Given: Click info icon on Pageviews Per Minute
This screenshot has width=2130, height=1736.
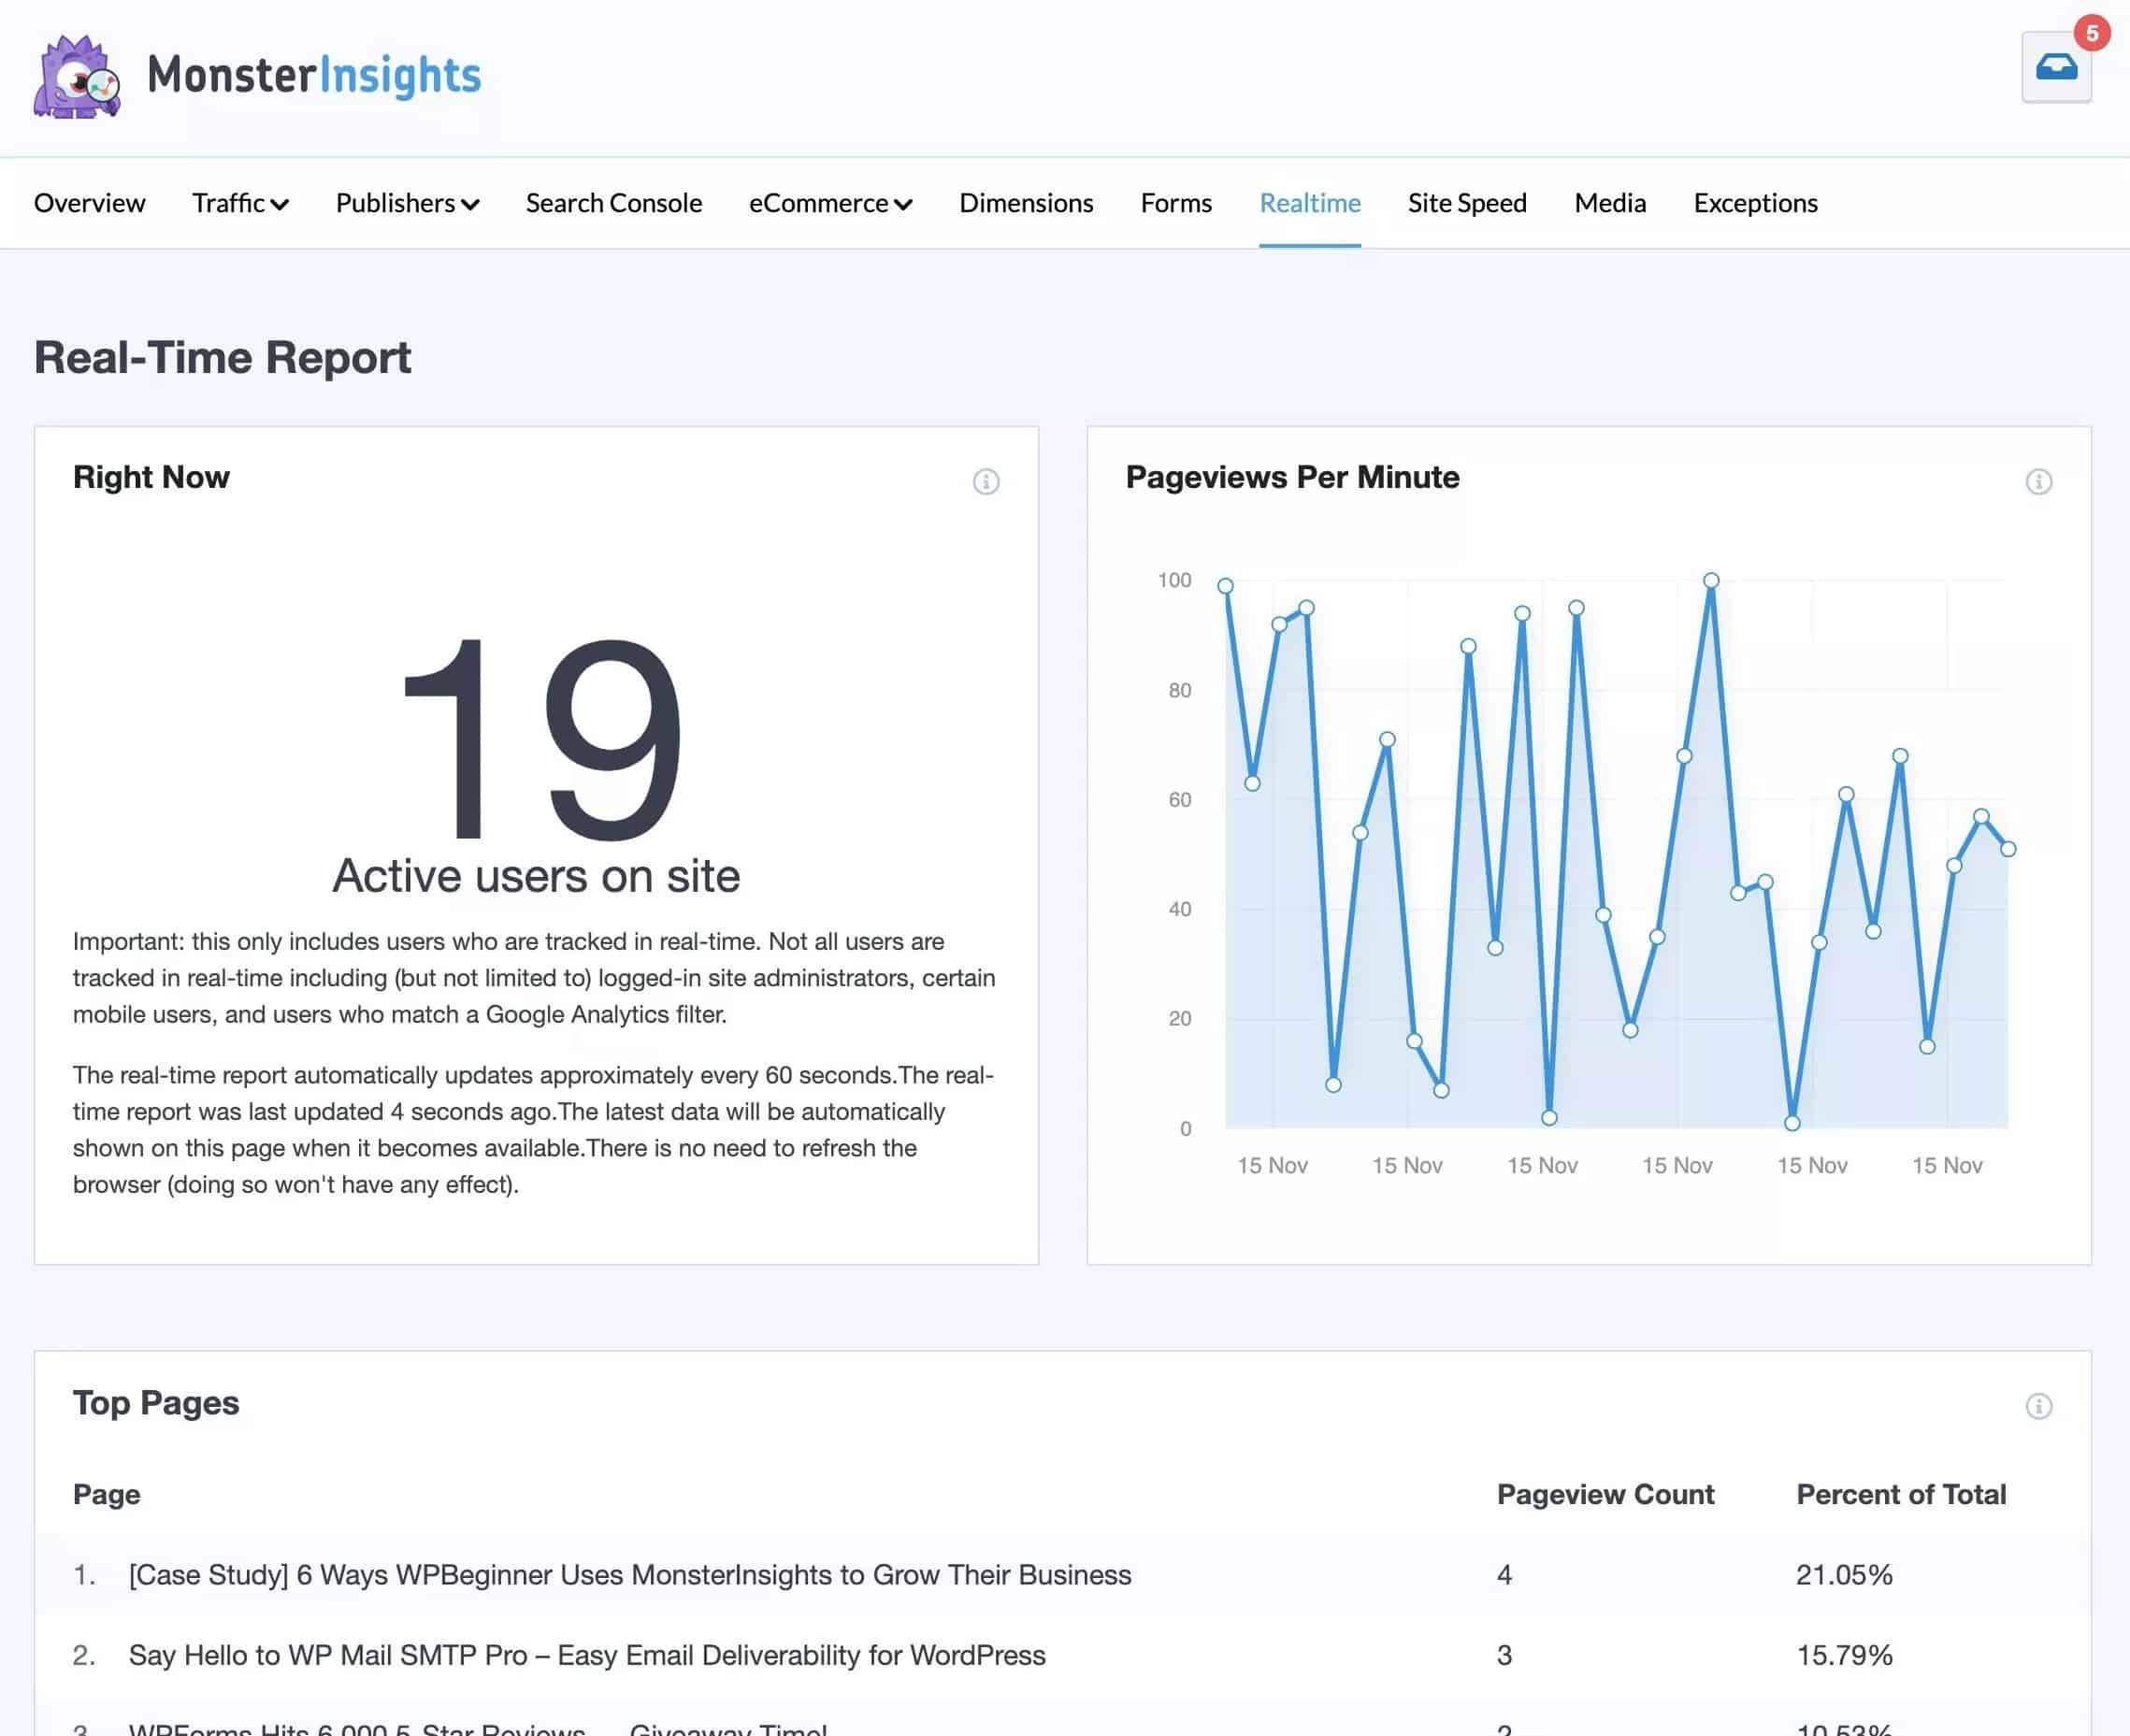Looking at the screenshot, I should pyautogui.click(x=2038, y=482).
